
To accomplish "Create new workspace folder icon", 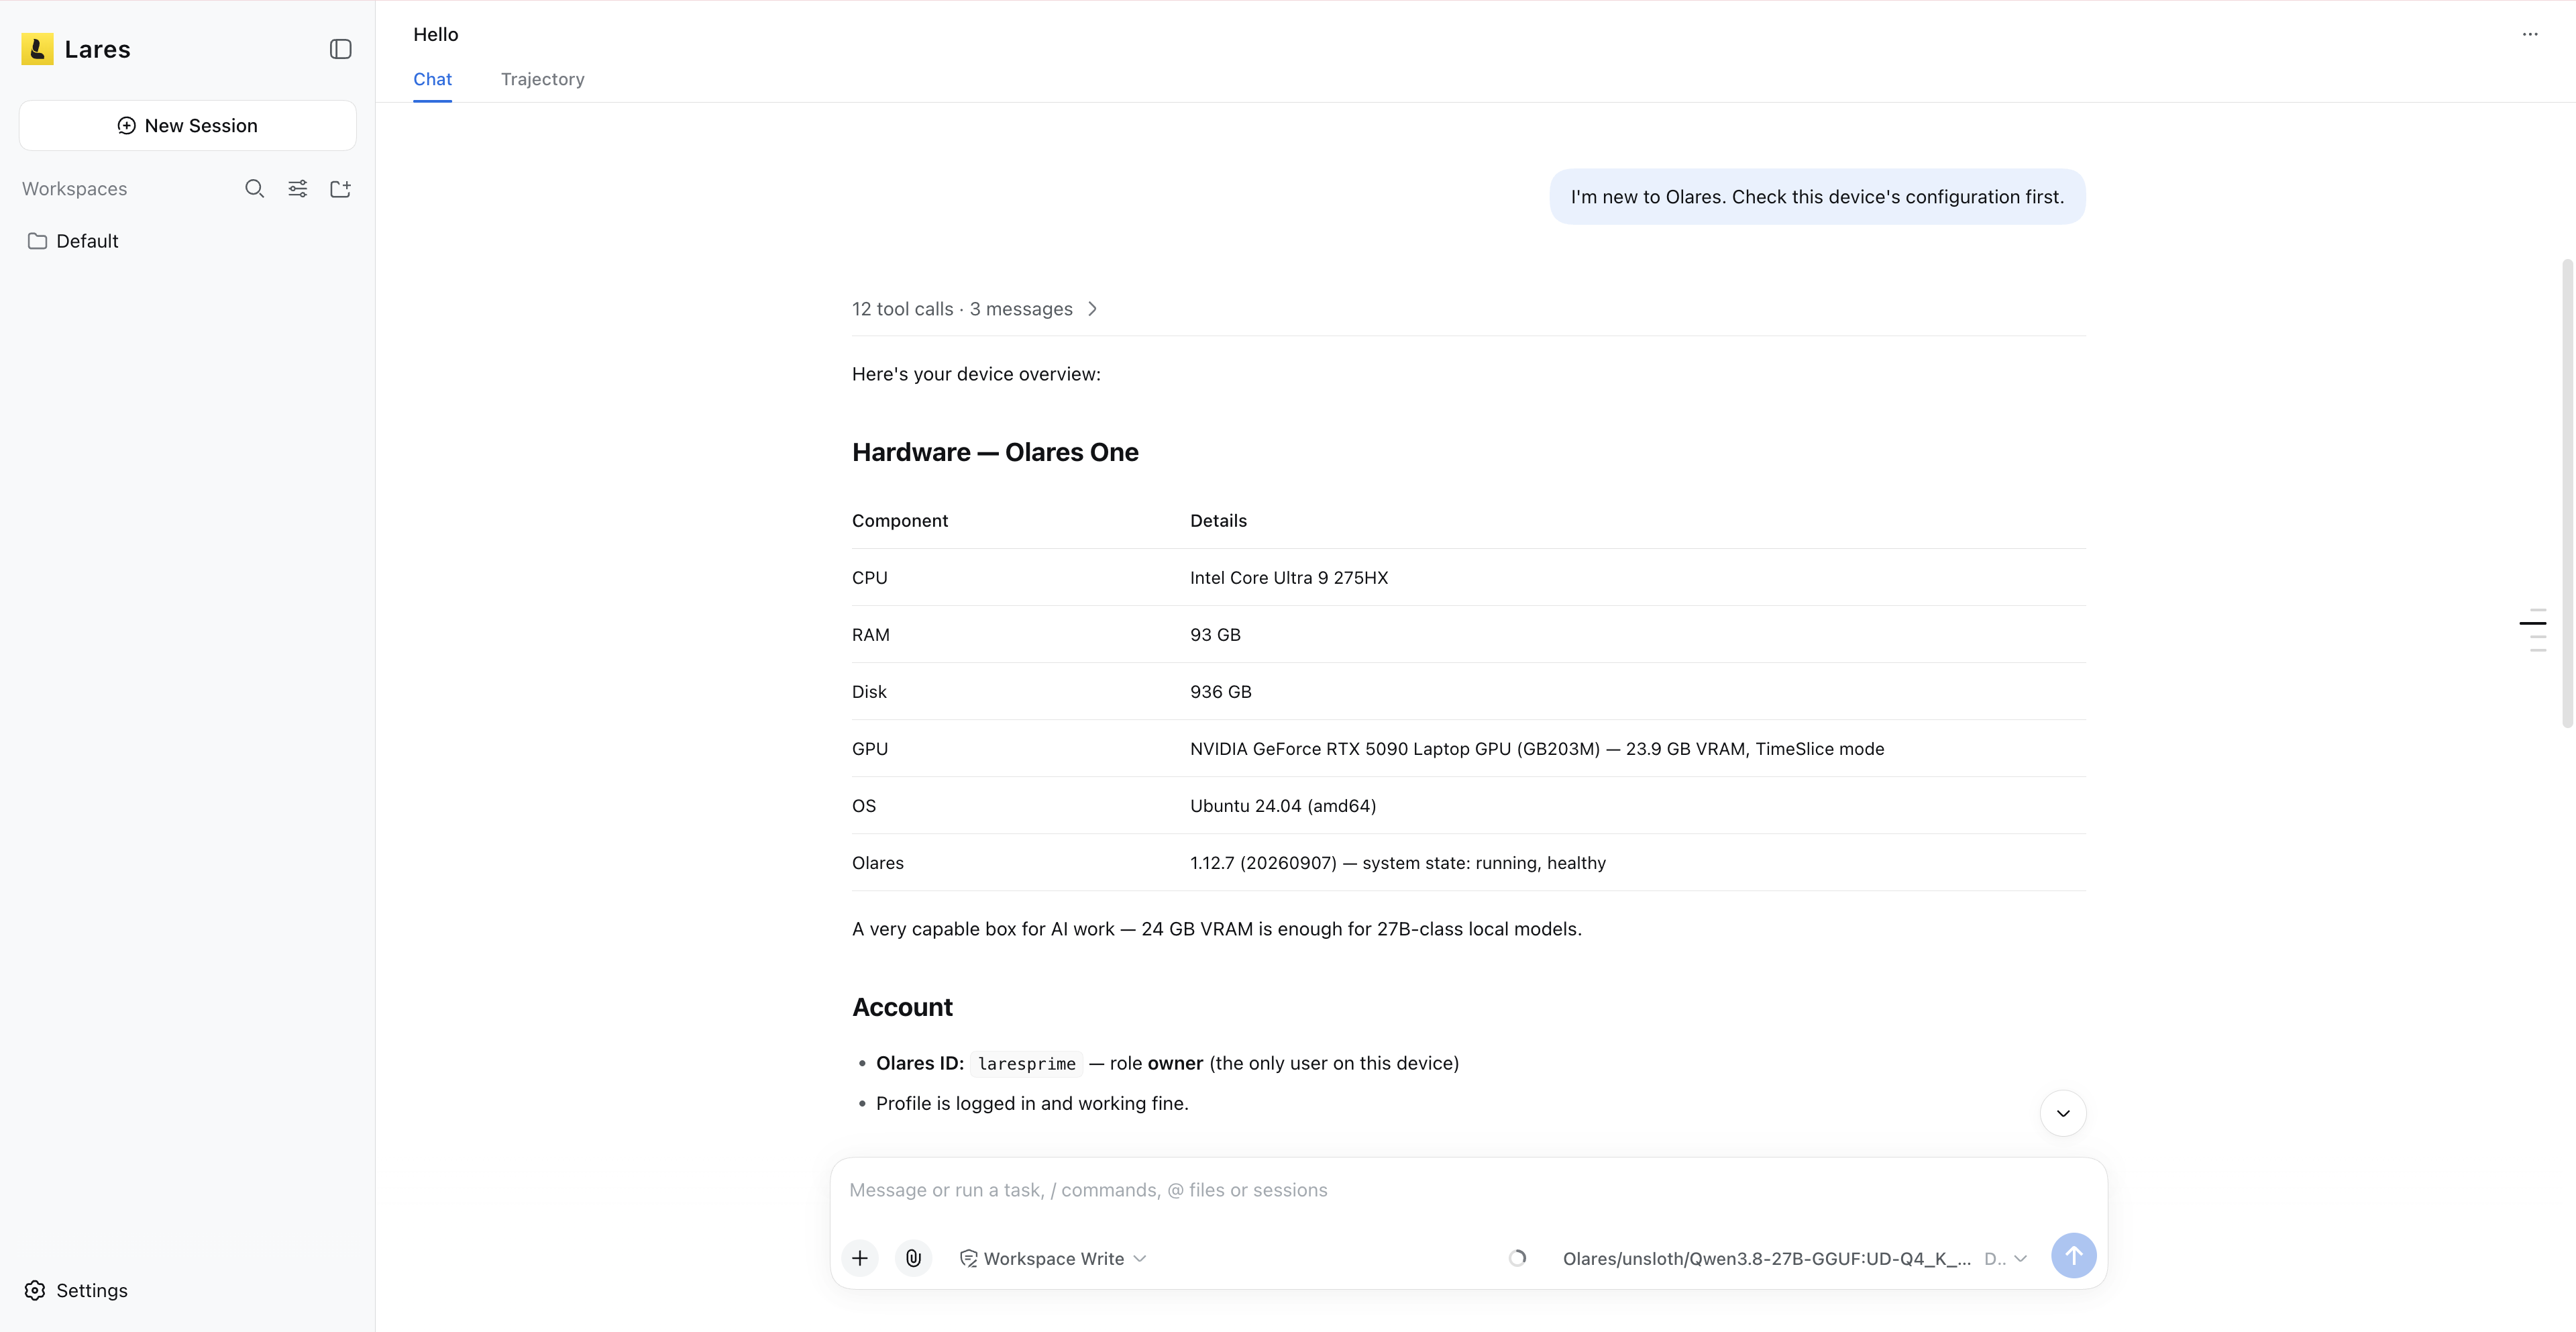I will click(x=340, y=189).
